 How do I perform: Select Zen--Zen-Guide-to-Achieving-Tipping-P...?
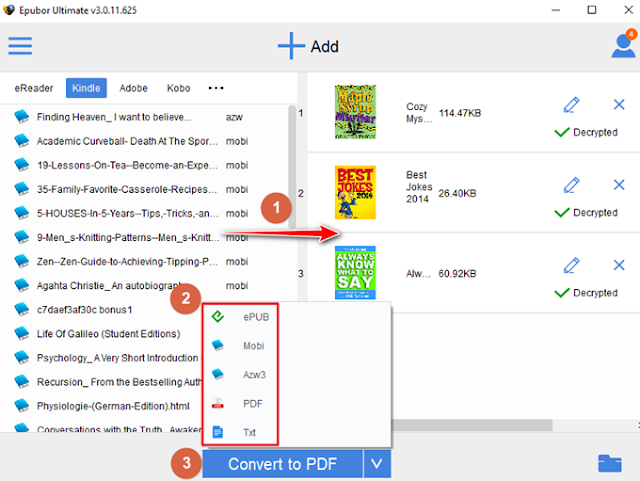coord(127,262)
